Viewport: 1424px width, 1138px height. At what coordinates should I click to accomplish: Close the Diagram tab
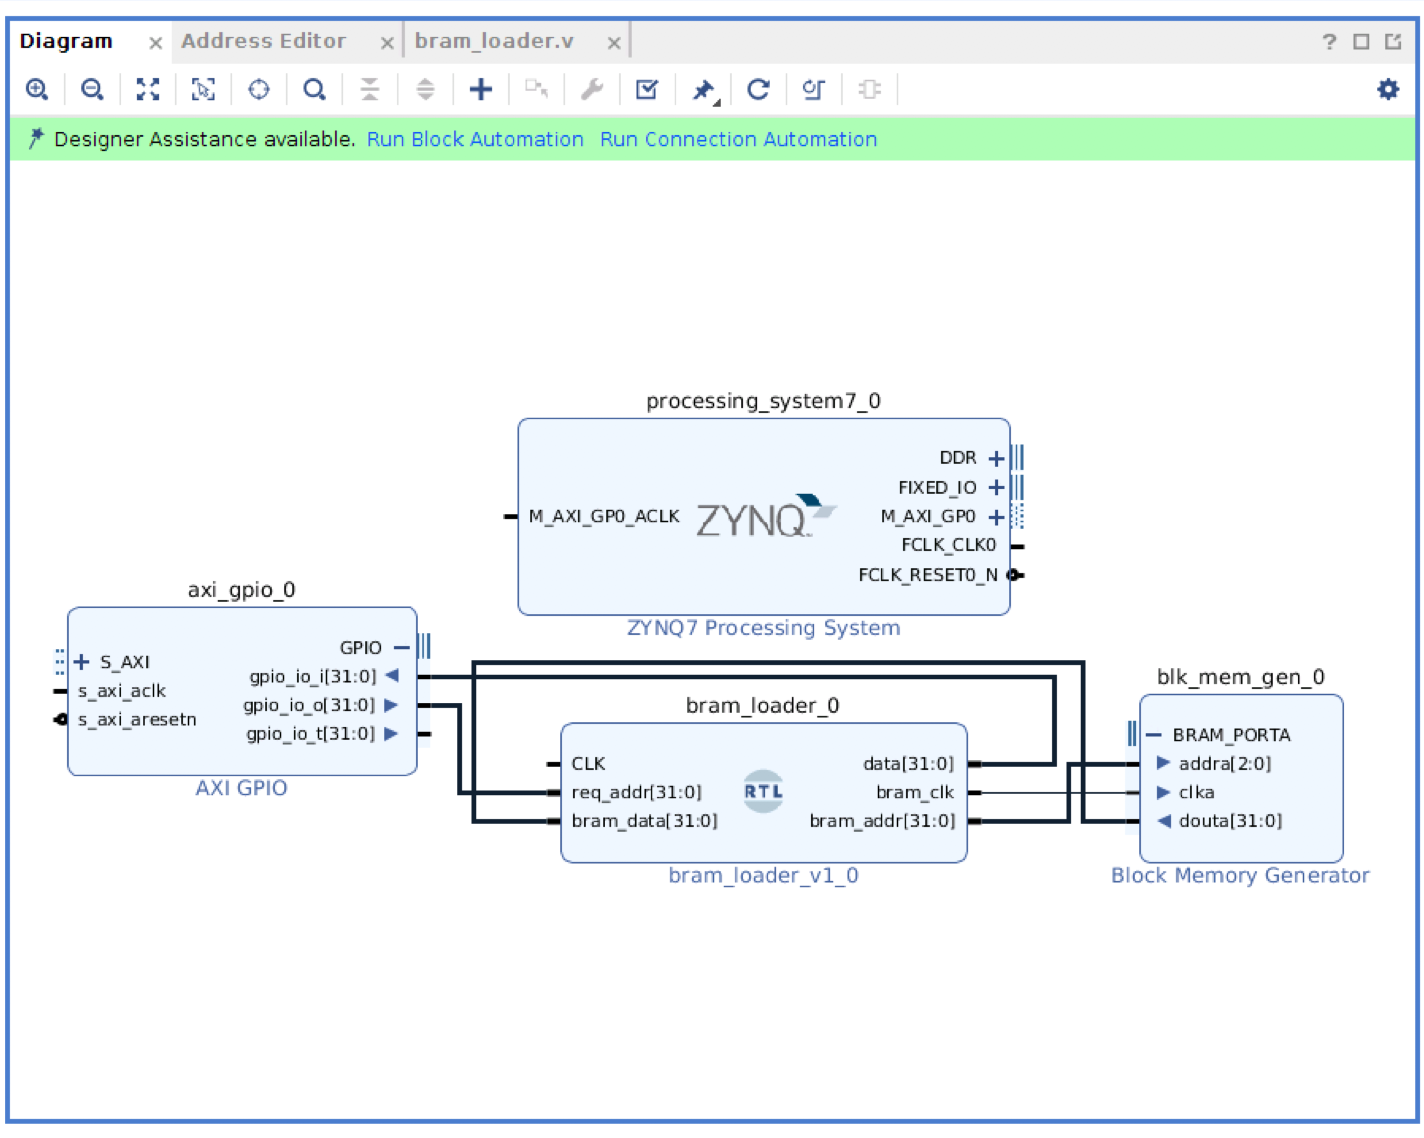[155, 43]
